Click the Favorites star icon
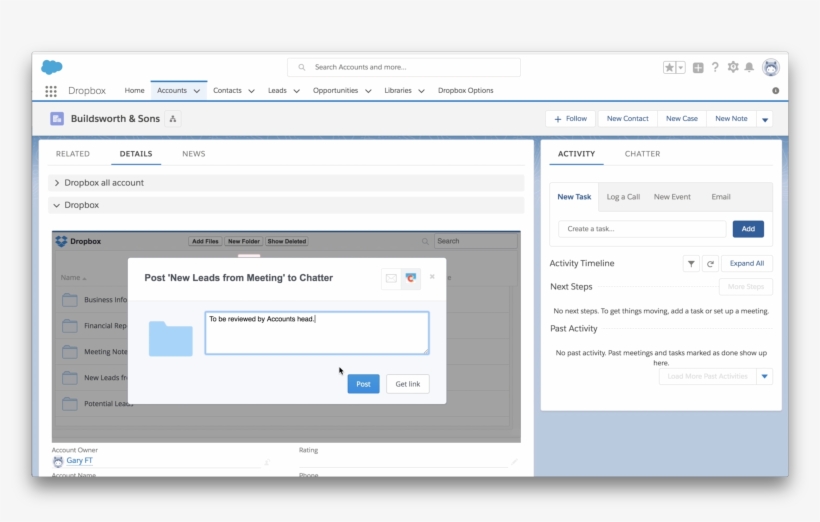The width and height of the screenshot is (820, 522). pyautogui.click(x=669, y=67)
